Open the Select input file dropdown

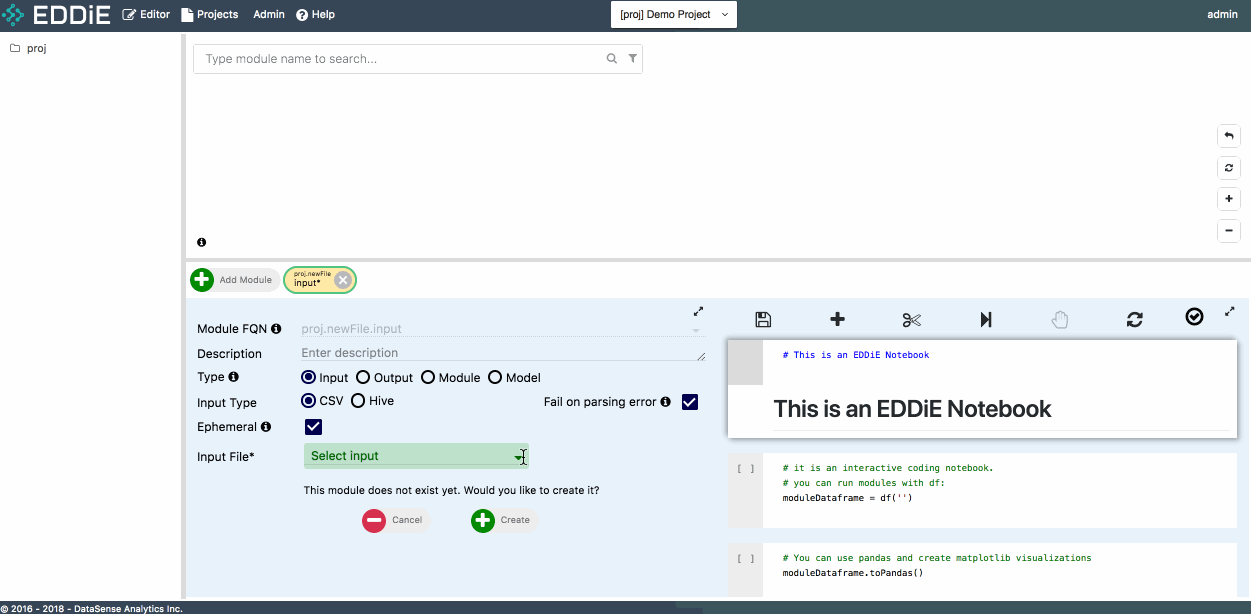pos(416,456)
